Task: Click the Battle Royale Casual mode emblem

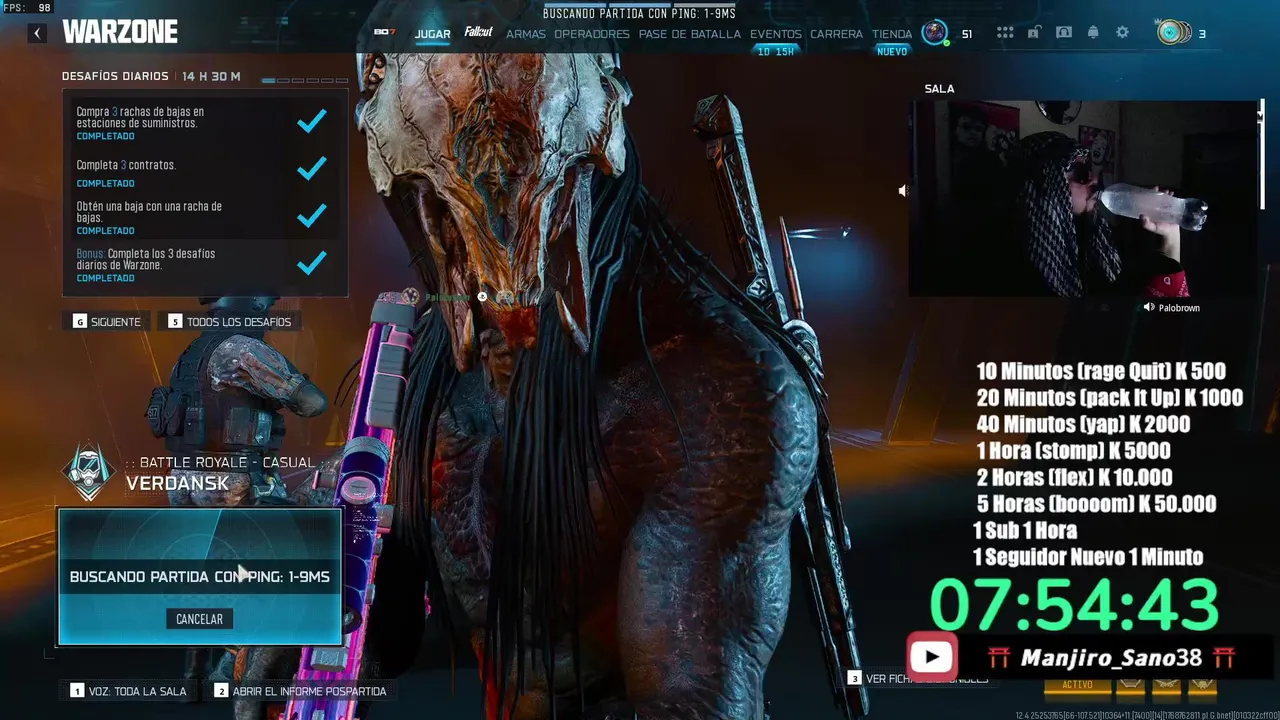Action: (88, 471)
